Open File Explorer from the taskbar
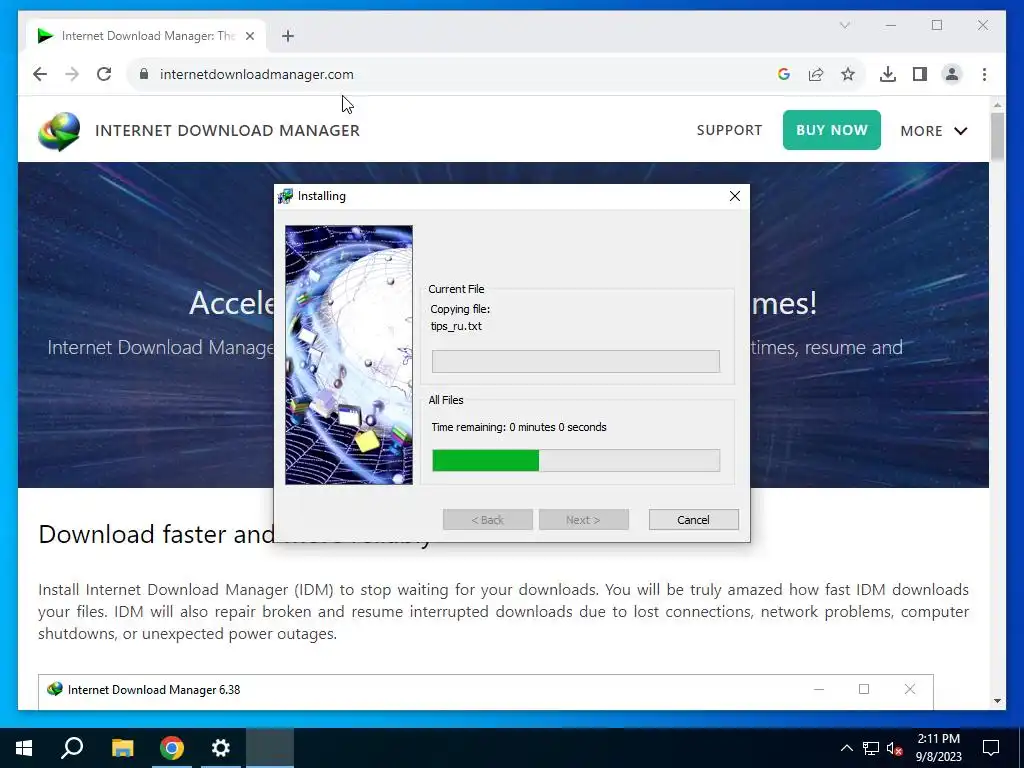 pos(122,748)
